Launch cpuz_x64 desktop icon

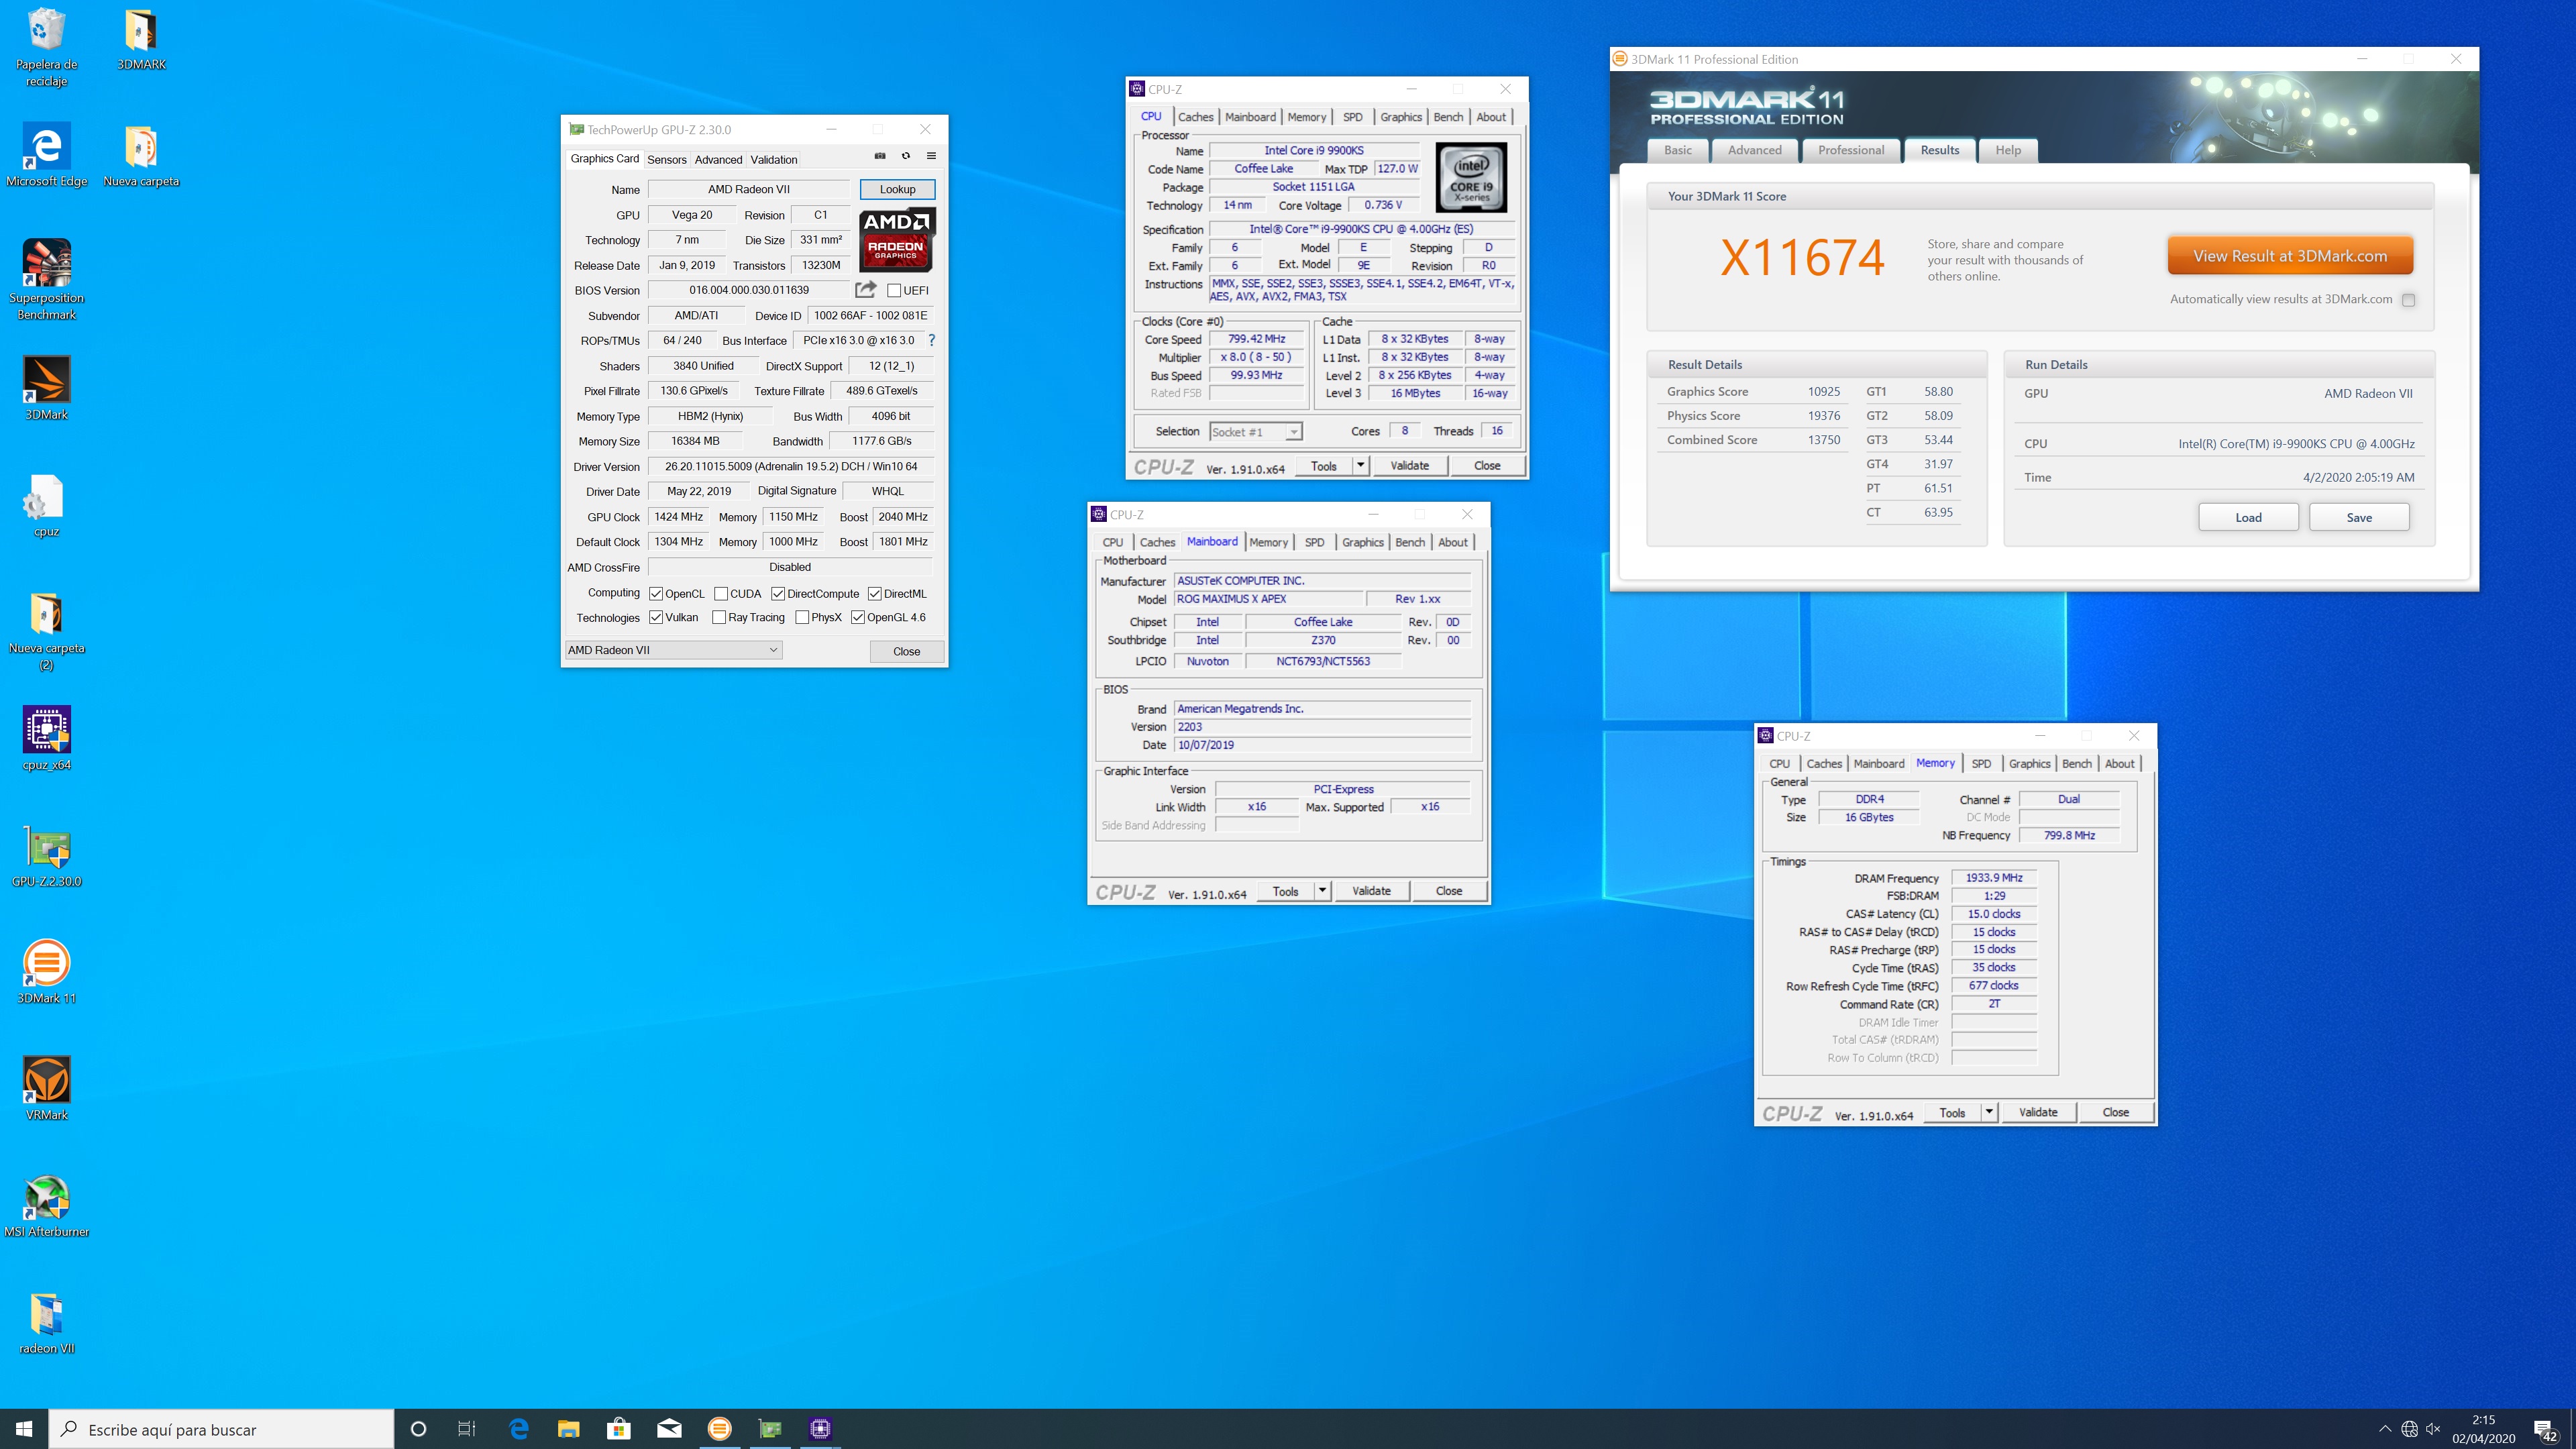click(46, 739)
